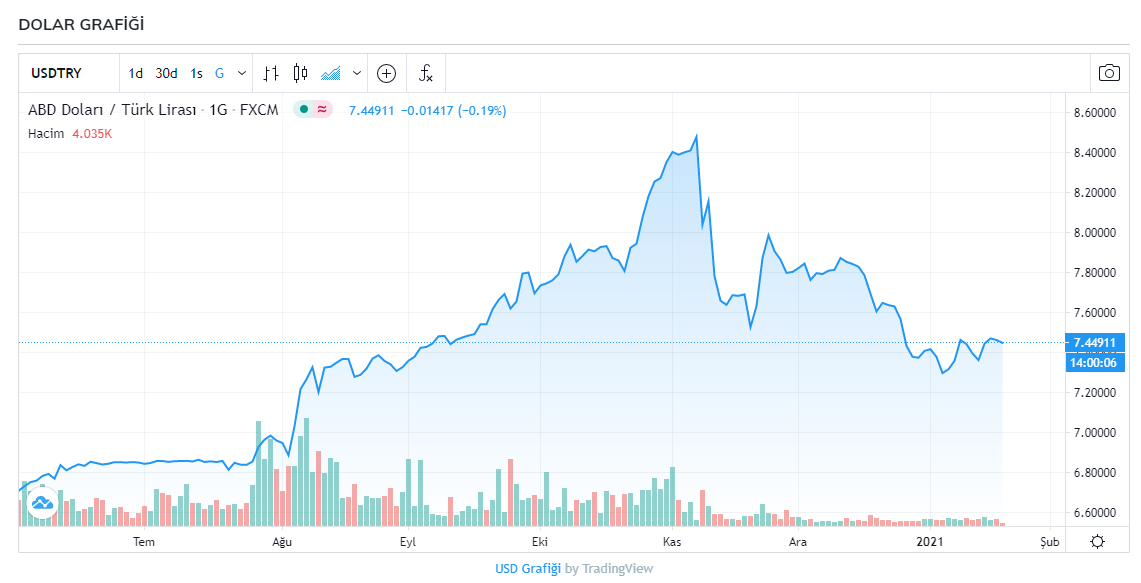Click the 7.44911 current price label

1096,342
